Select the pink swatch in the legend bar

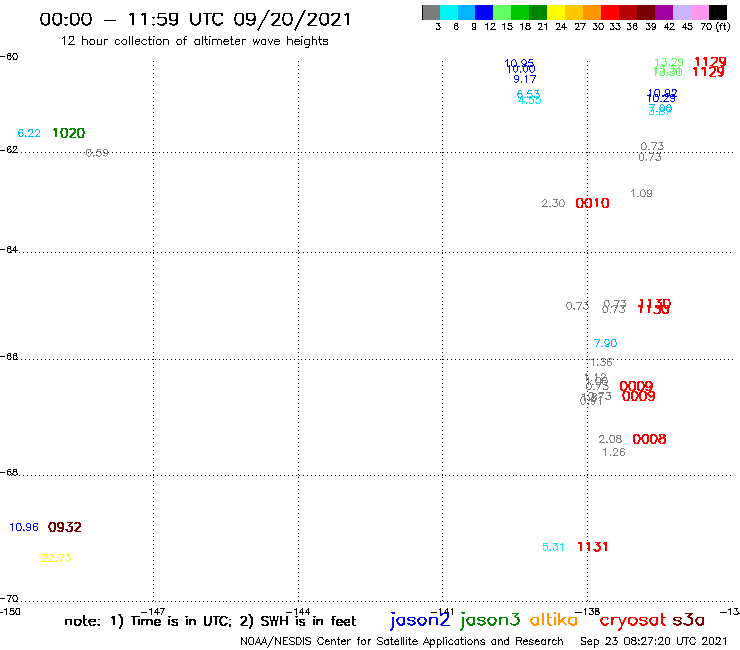pyautogui.click(x=700, y=12)
